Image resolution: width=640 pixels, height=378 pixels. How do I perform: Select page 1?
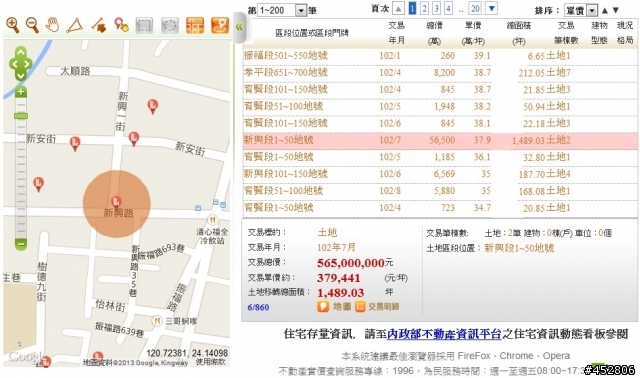point(412,9)
